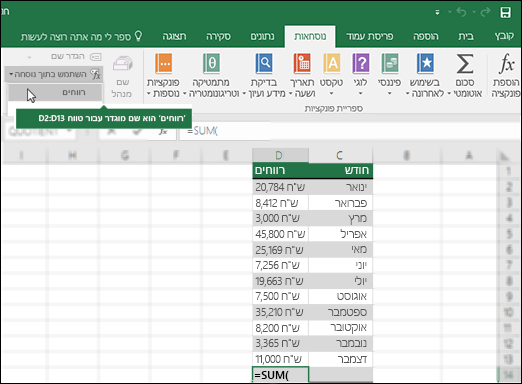Image resolution: width=522 pixels, height=384 pixels.
Task: Select column D header
Action: click(280, 155)
